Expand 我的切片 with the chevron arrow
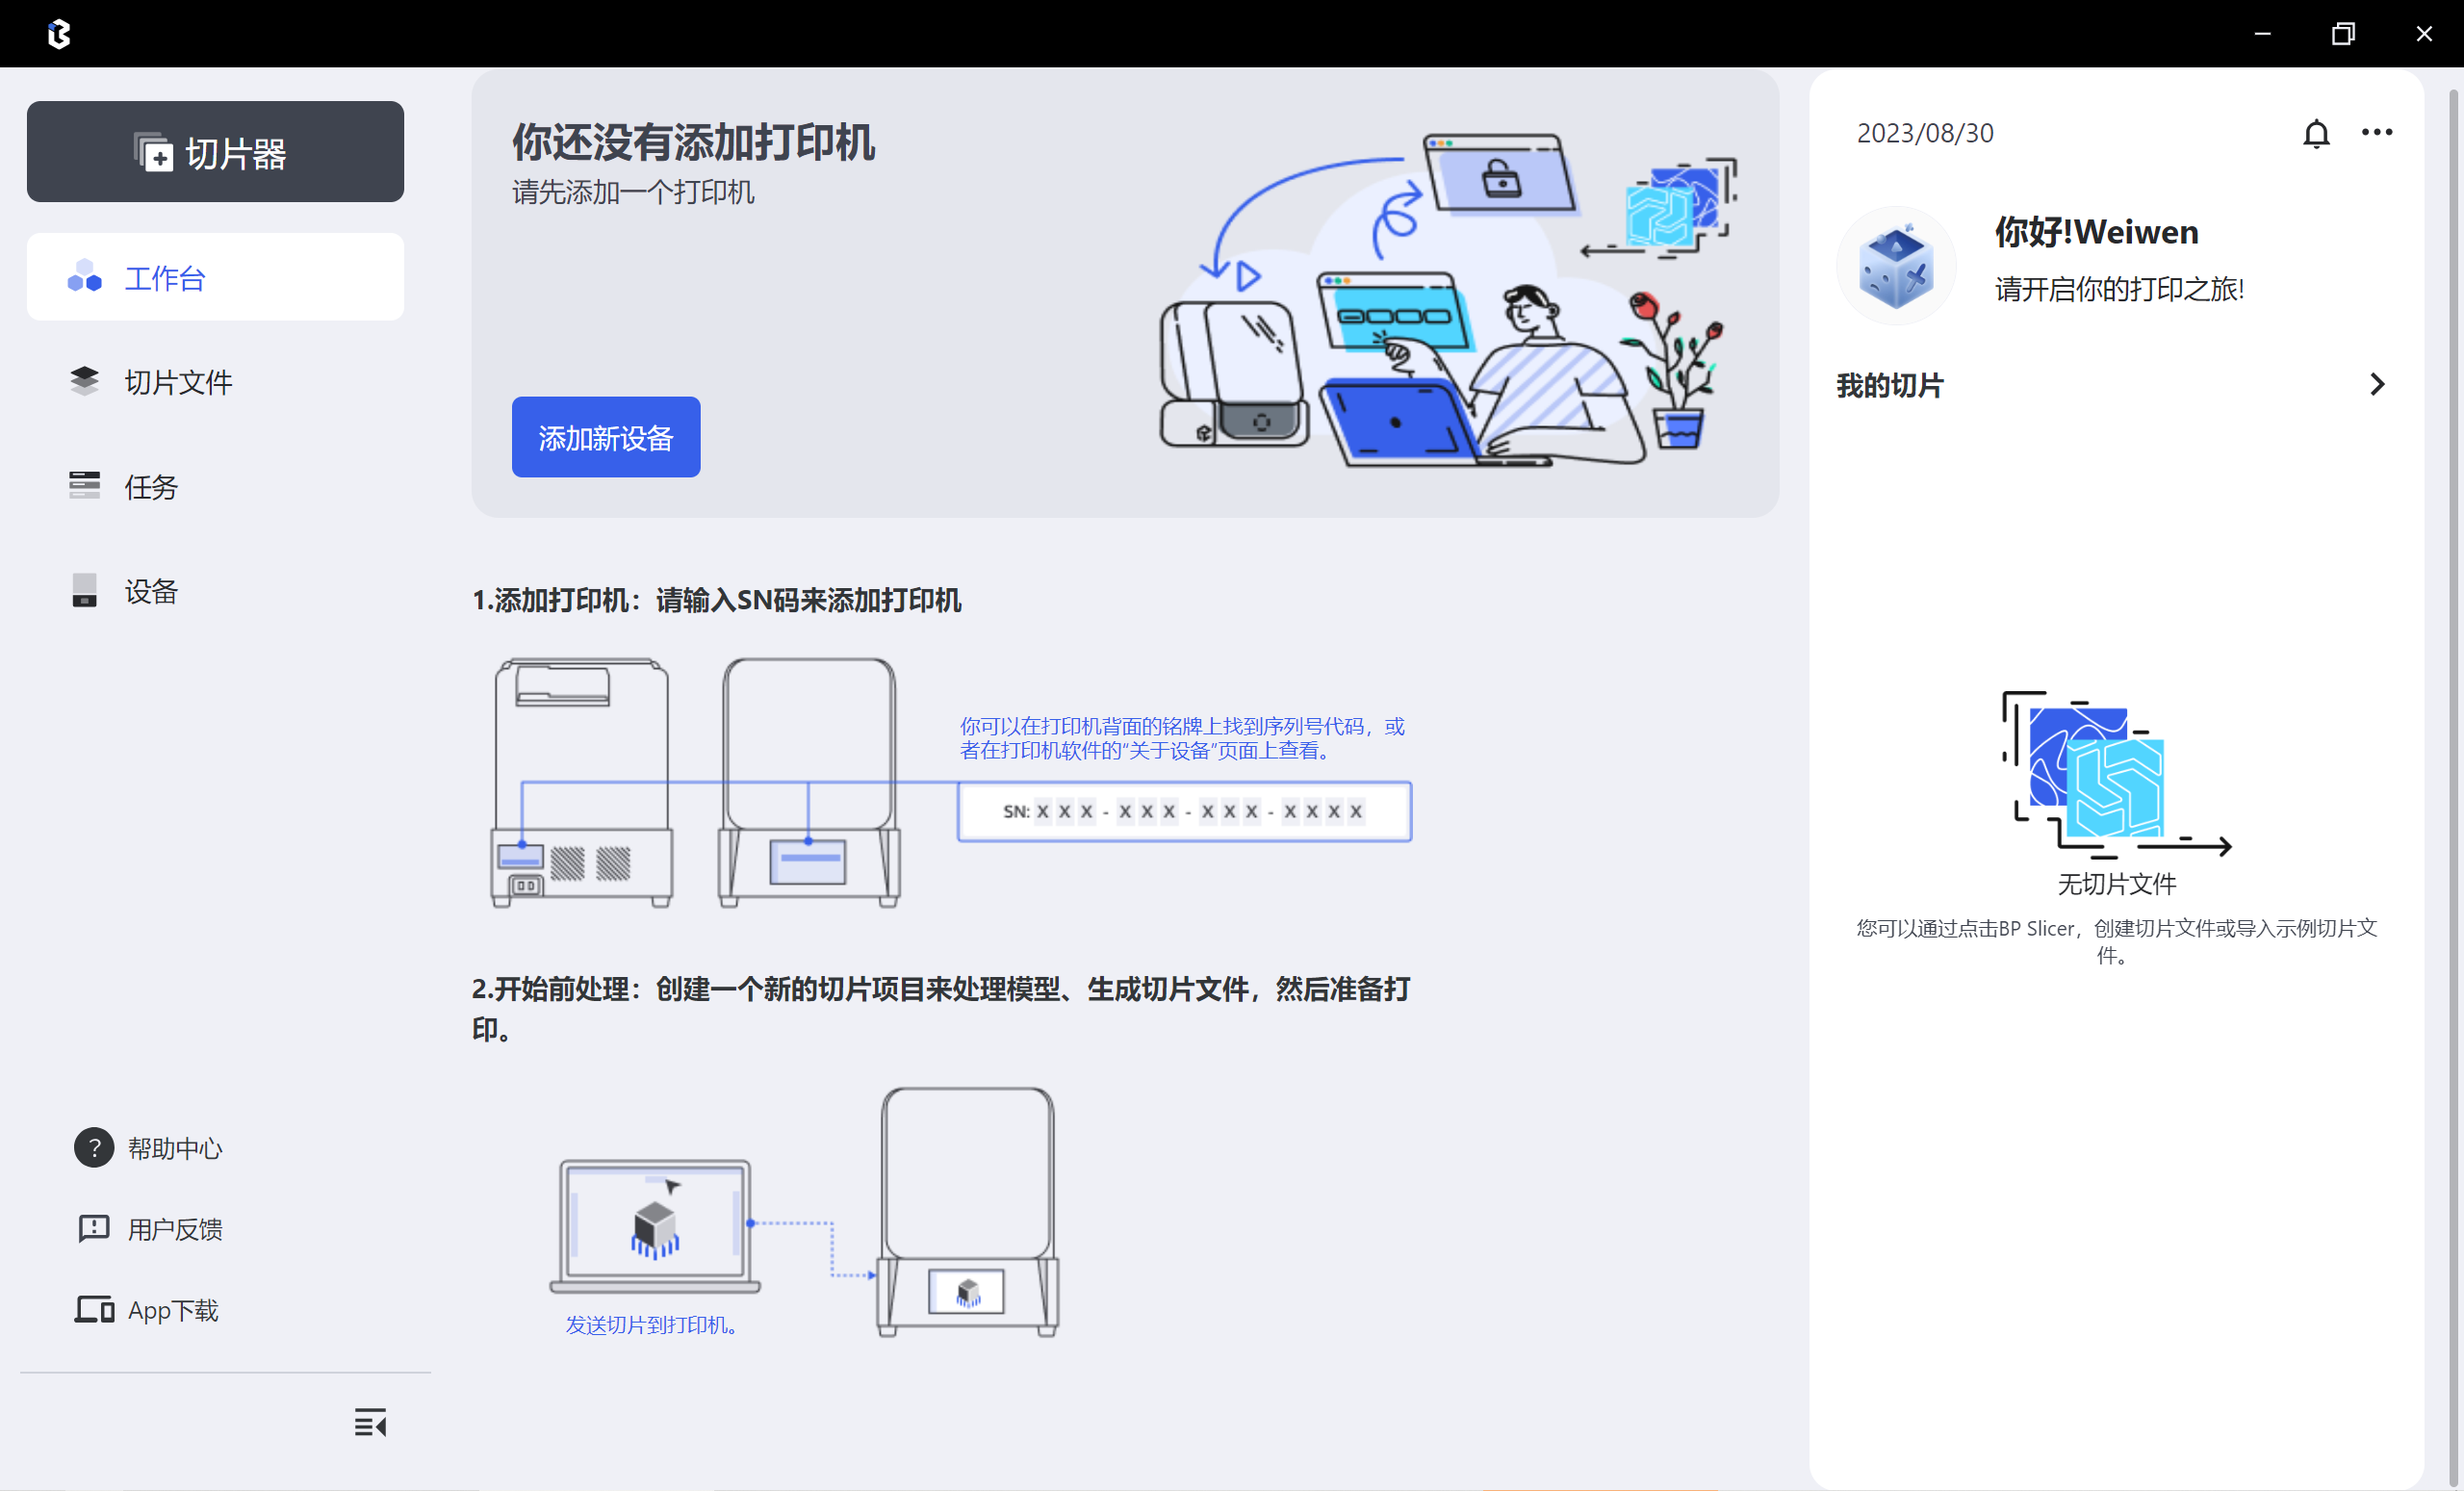The image size is (2464, 1491). tap(2377, 385)
